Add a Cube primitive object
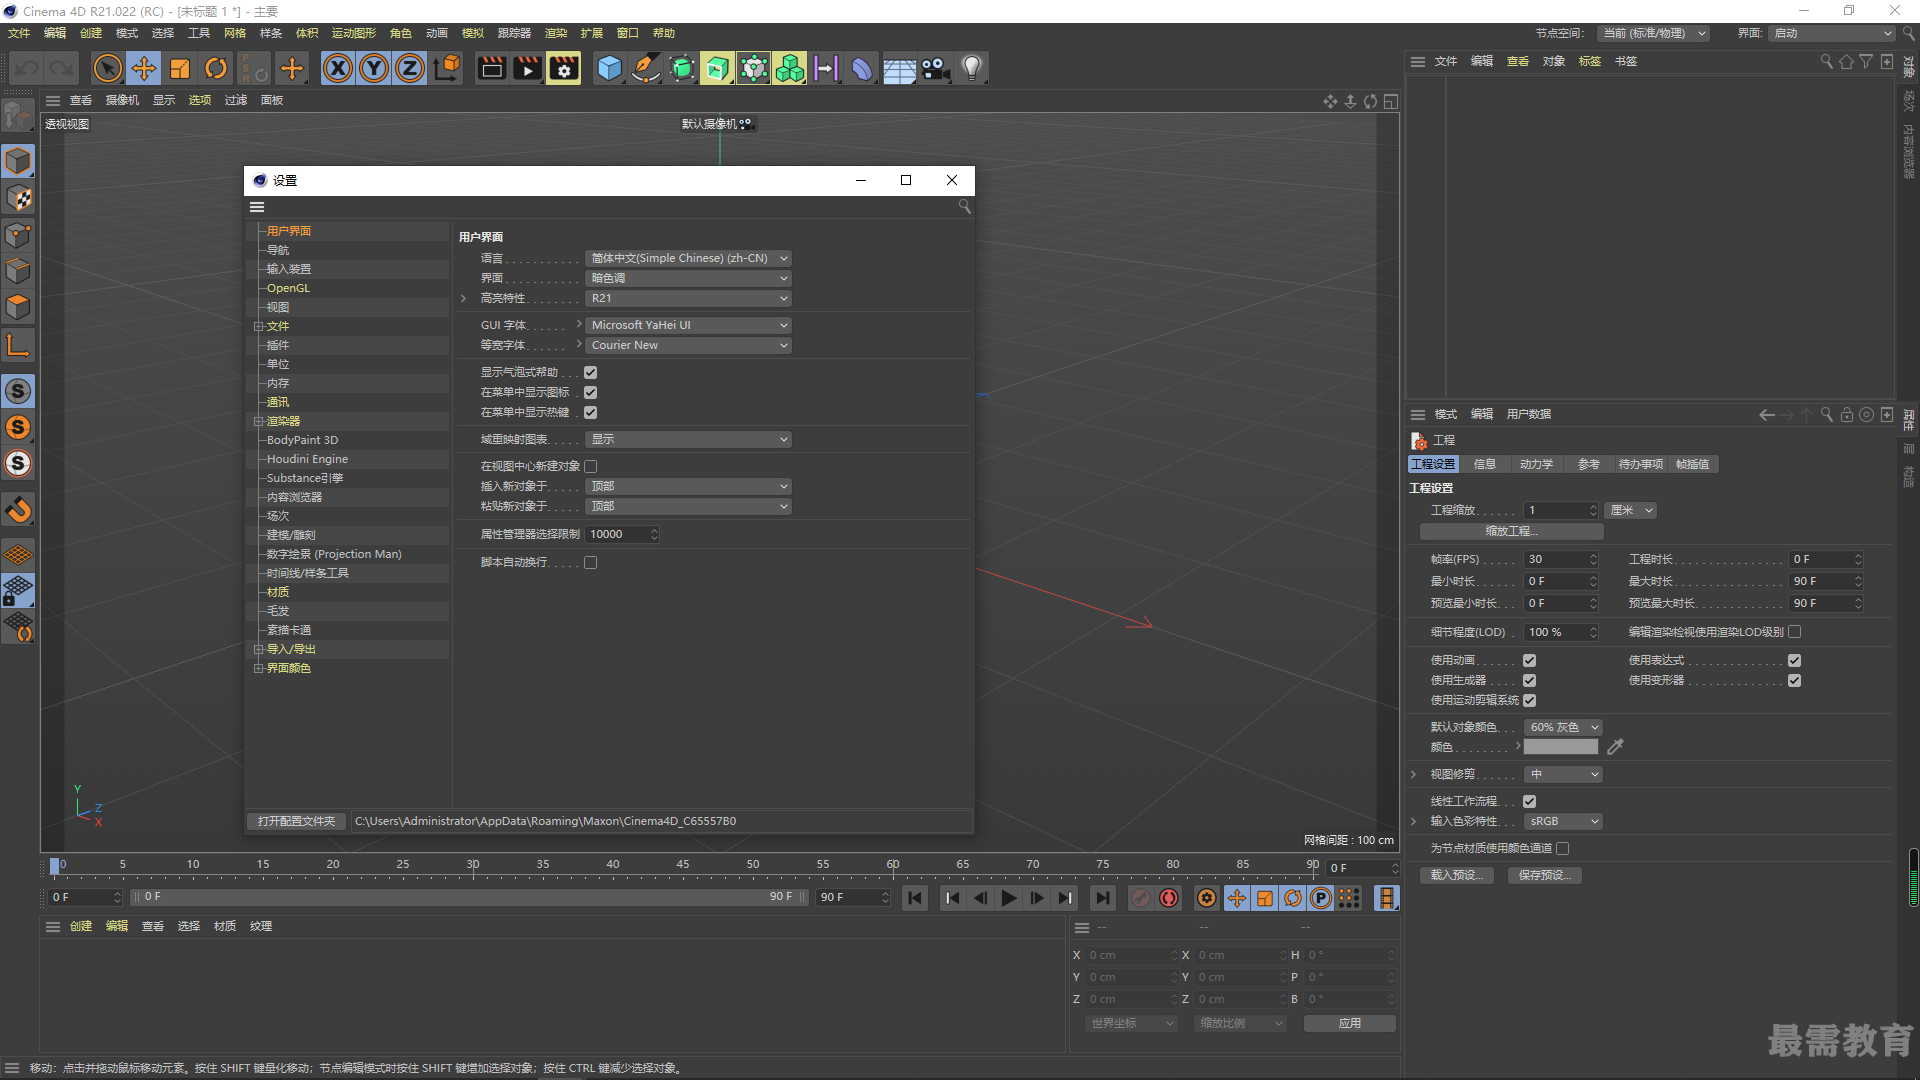 (x=609, y=68)
